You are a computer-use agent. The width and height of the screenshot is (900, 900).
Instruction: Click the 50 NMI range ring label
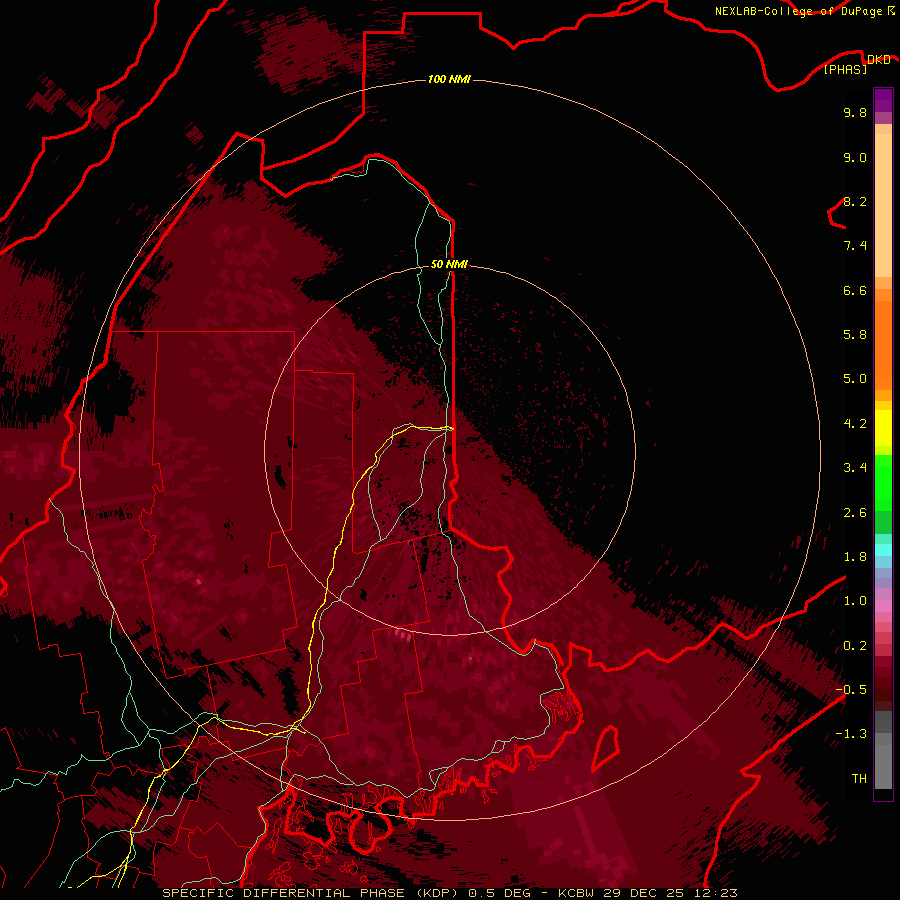click(x=449, y=264)
